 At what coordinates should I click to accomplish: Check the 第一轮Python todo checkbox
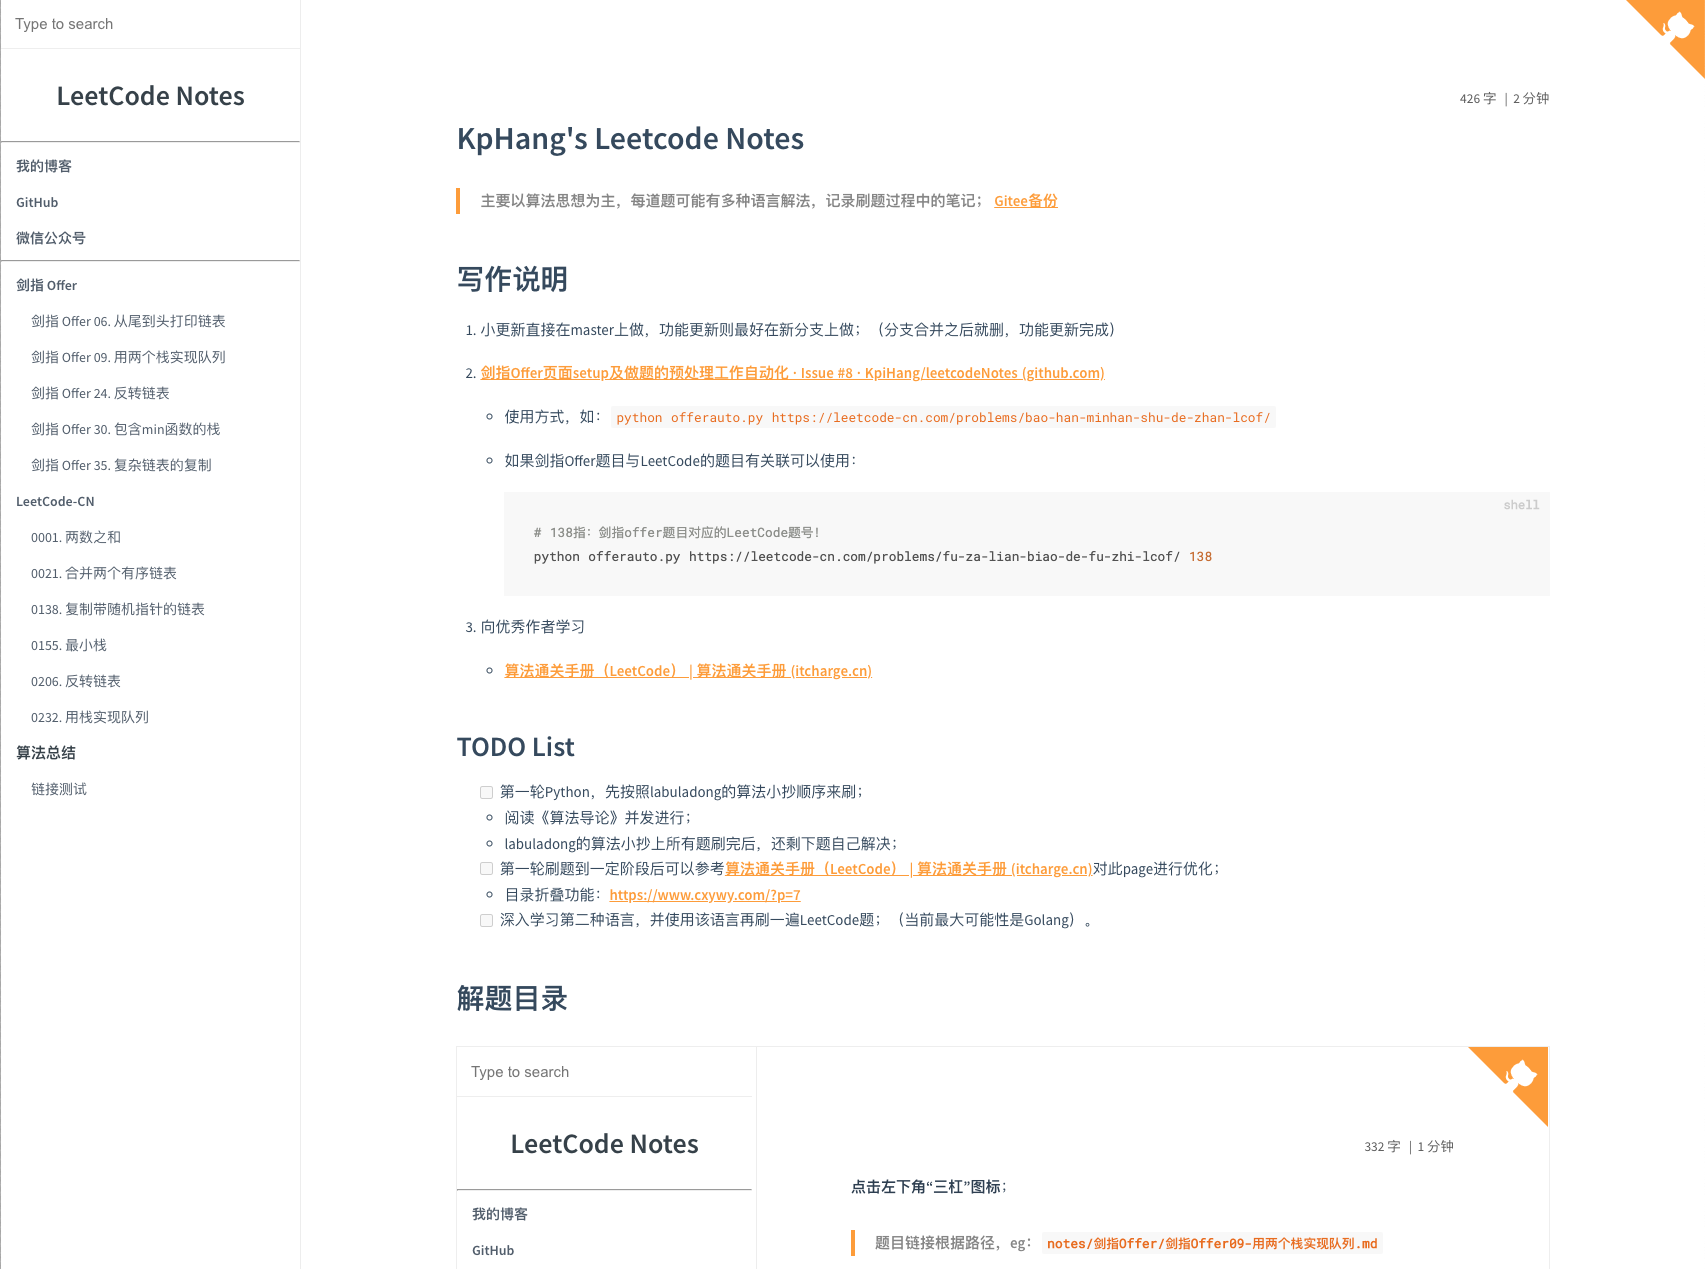[486, 792]
